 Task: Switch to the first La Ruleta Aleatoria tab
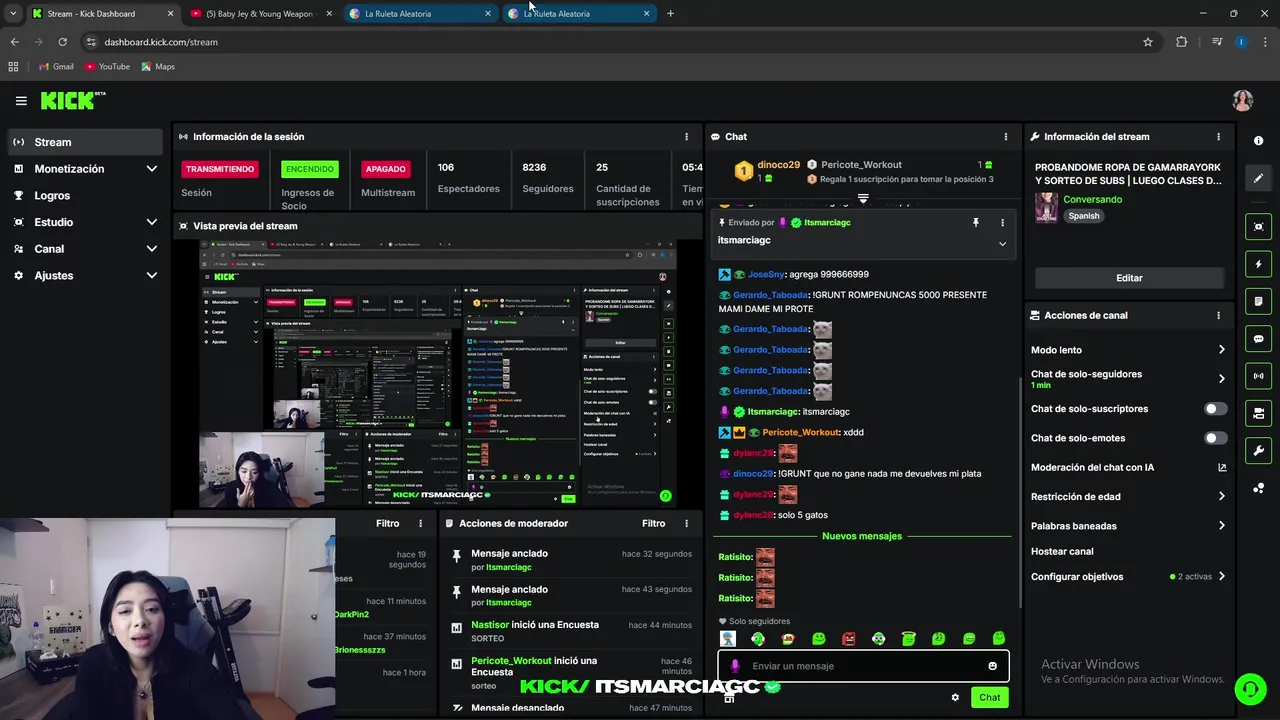(x=420, y=14)
